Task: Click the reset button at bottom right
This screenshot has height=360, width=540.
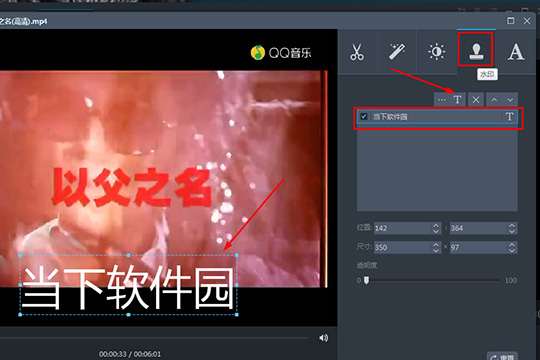Action: coord(502,357)
